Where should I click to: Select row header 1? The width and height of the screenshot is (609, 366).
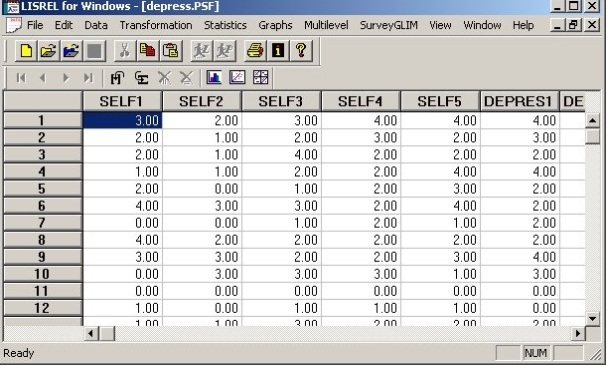pyautogui.click(x=42, y=120)
